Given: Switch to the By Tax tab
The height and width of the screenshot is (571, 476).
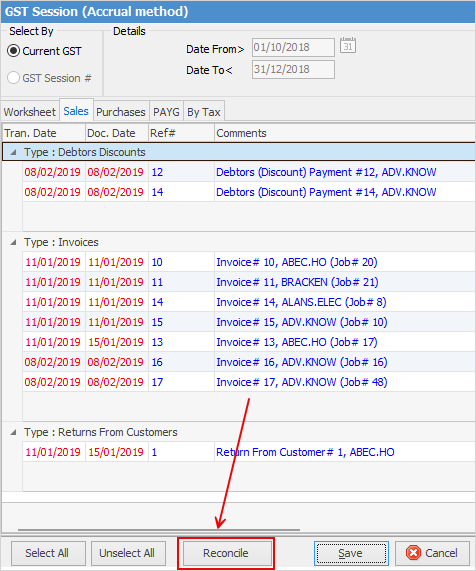Looking at the screenshot, I should click(x=204, y=112).
